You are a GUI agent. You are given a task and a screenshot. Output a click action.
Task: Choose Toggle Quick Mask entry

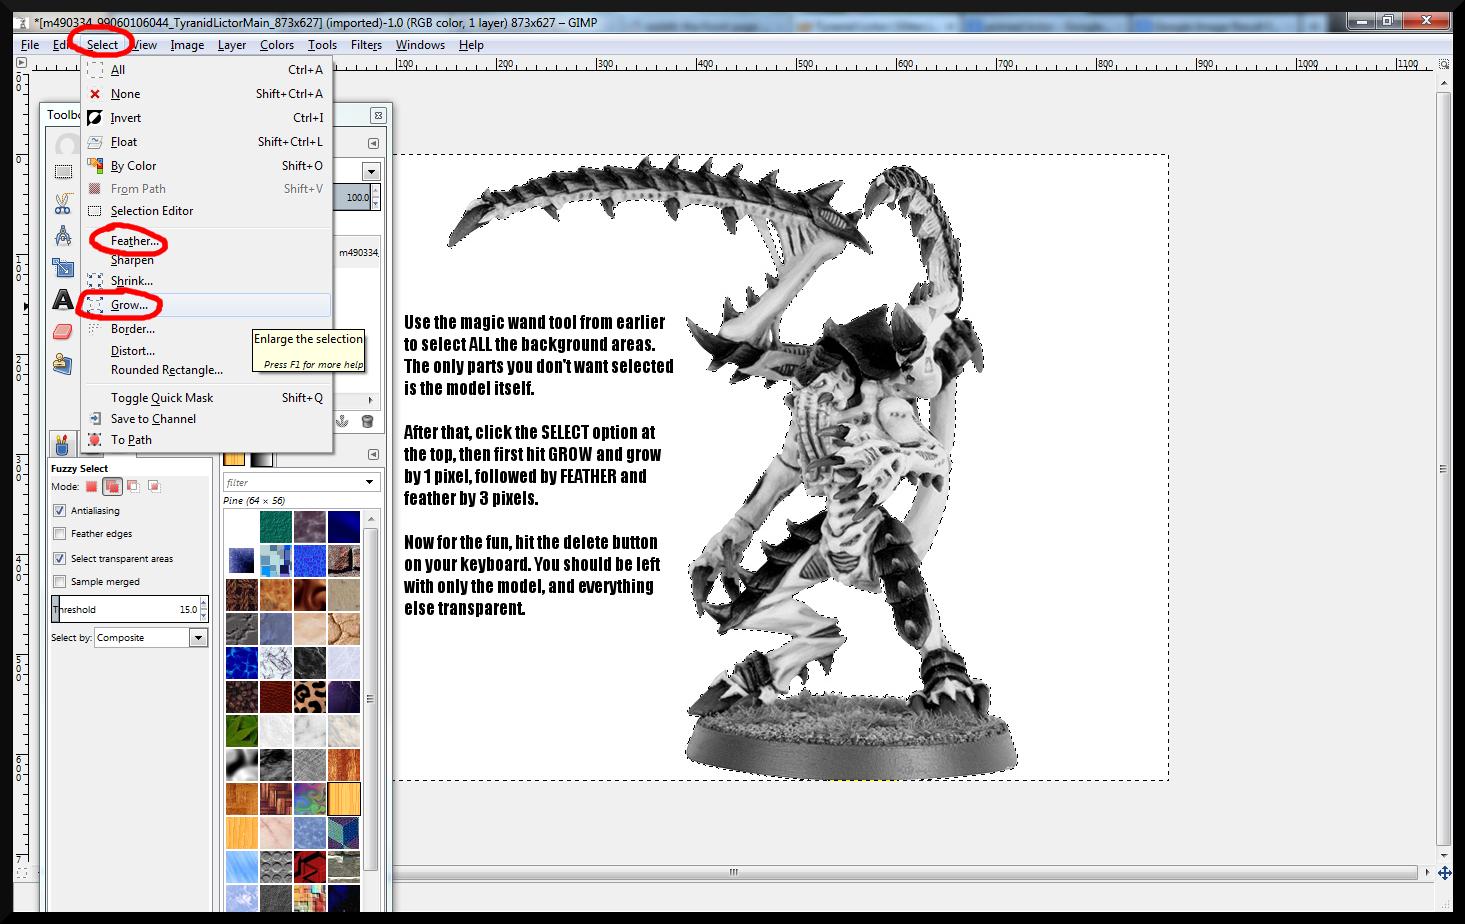coord(206,398)
